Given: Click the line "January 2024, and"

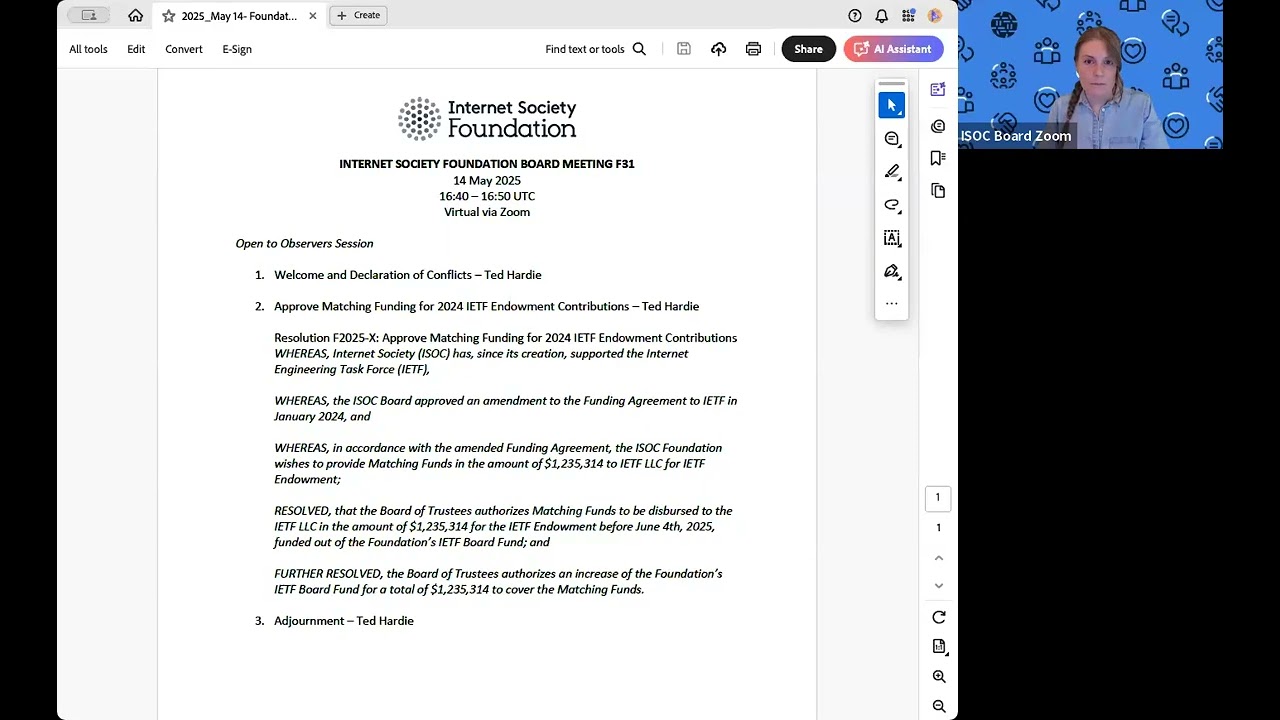Looking at the screenshot, I should pyautogui.click(x=322, y=417).
